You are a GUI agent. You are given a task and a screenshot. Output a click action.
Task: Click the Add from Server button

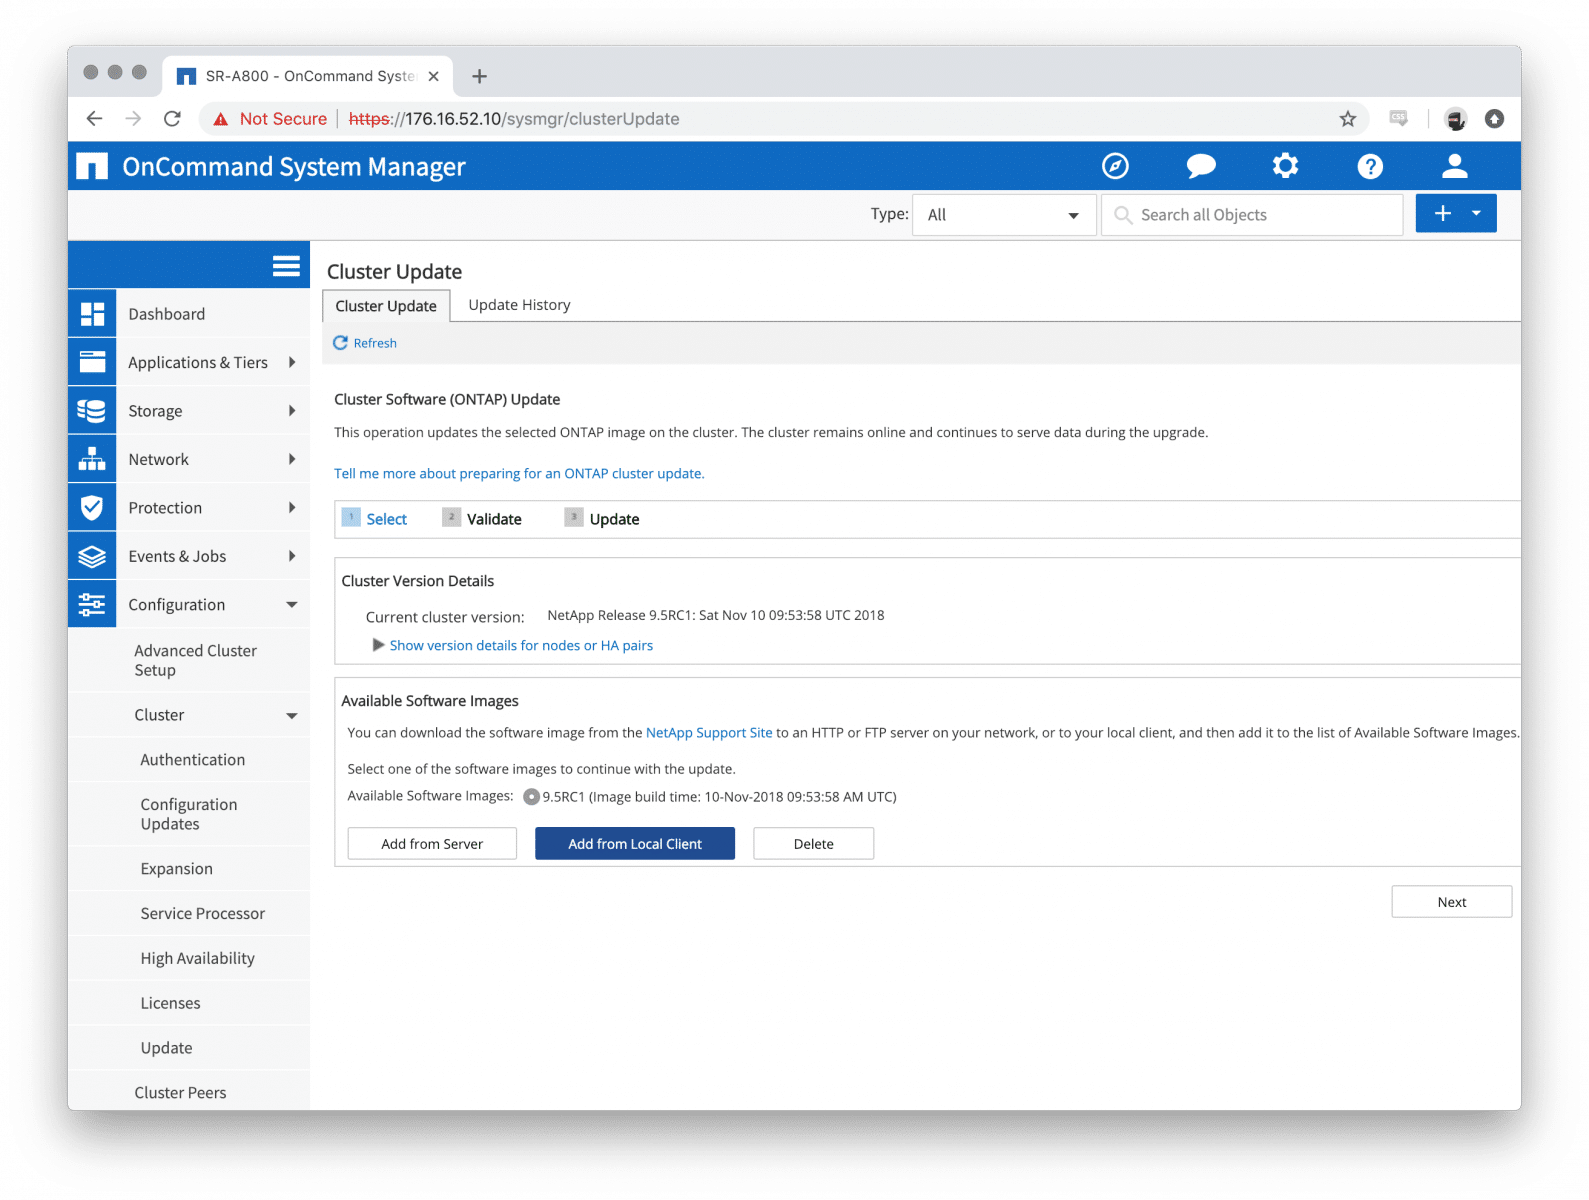tap(432, 844)
